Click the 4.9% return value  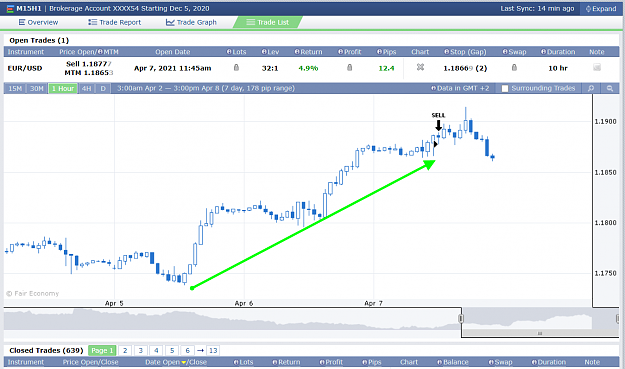pos(309,68)
